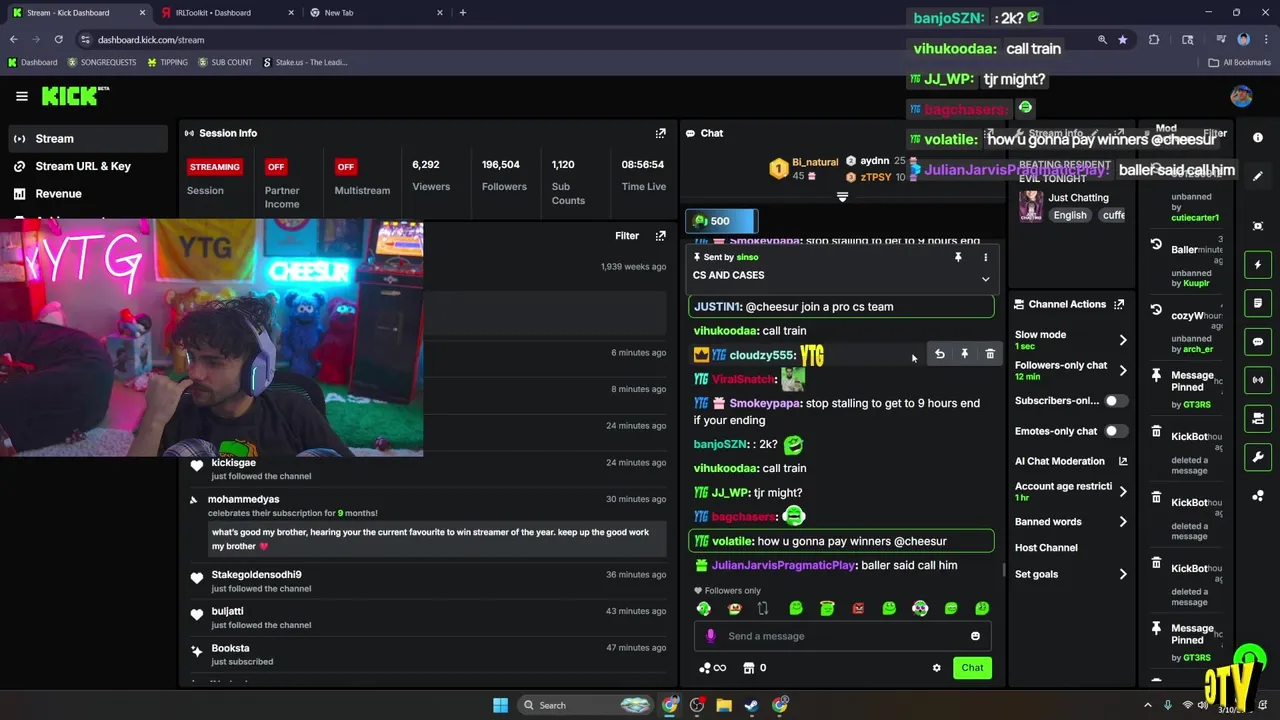Open AI Chat Moderation external link icon
This screenshot has width=1280, height=720.
[1123, 461]
